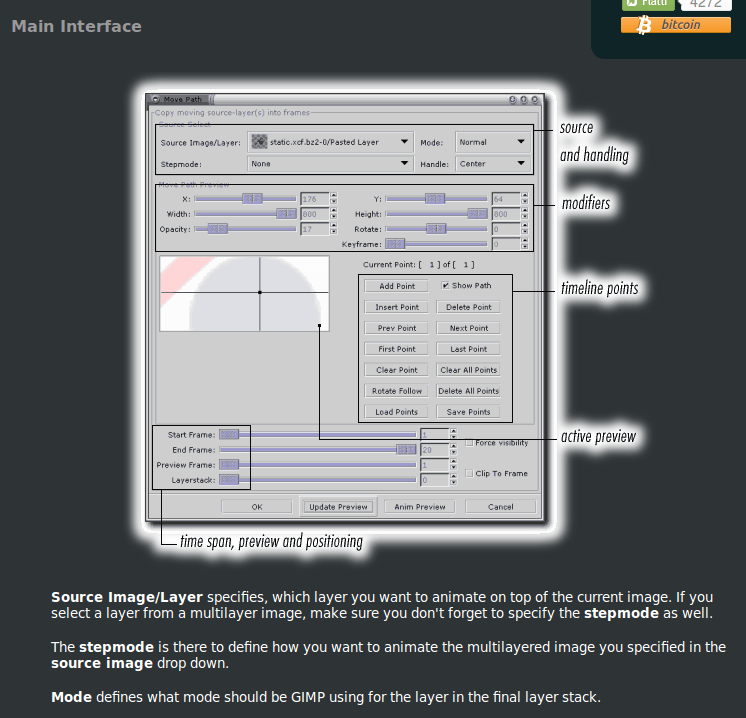Open the Source Image/Layer dropdown
Screen dimensions: 746x718
point(330,142)
